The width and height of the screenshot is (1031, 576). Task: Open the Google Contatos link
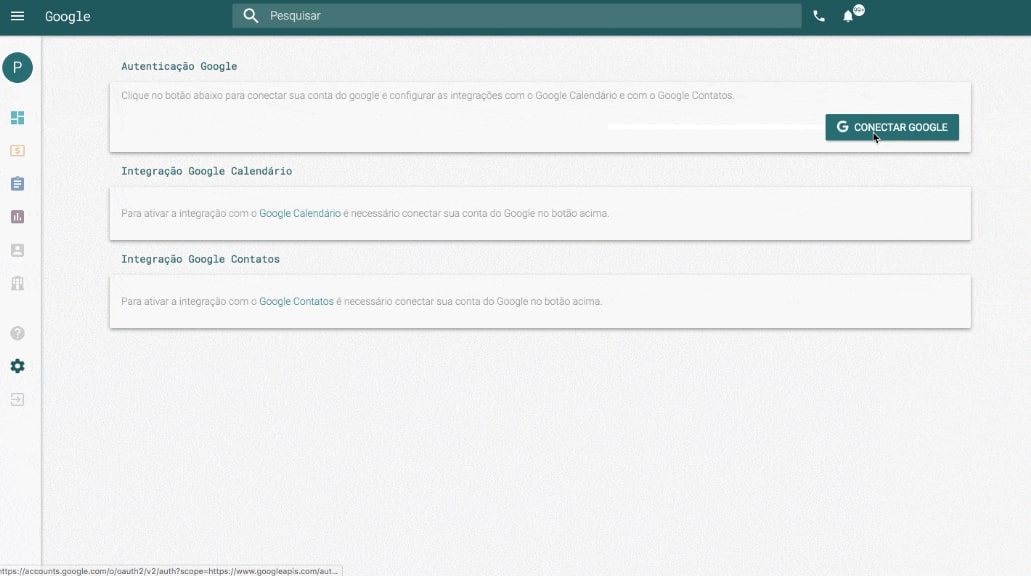coord(297,301)
